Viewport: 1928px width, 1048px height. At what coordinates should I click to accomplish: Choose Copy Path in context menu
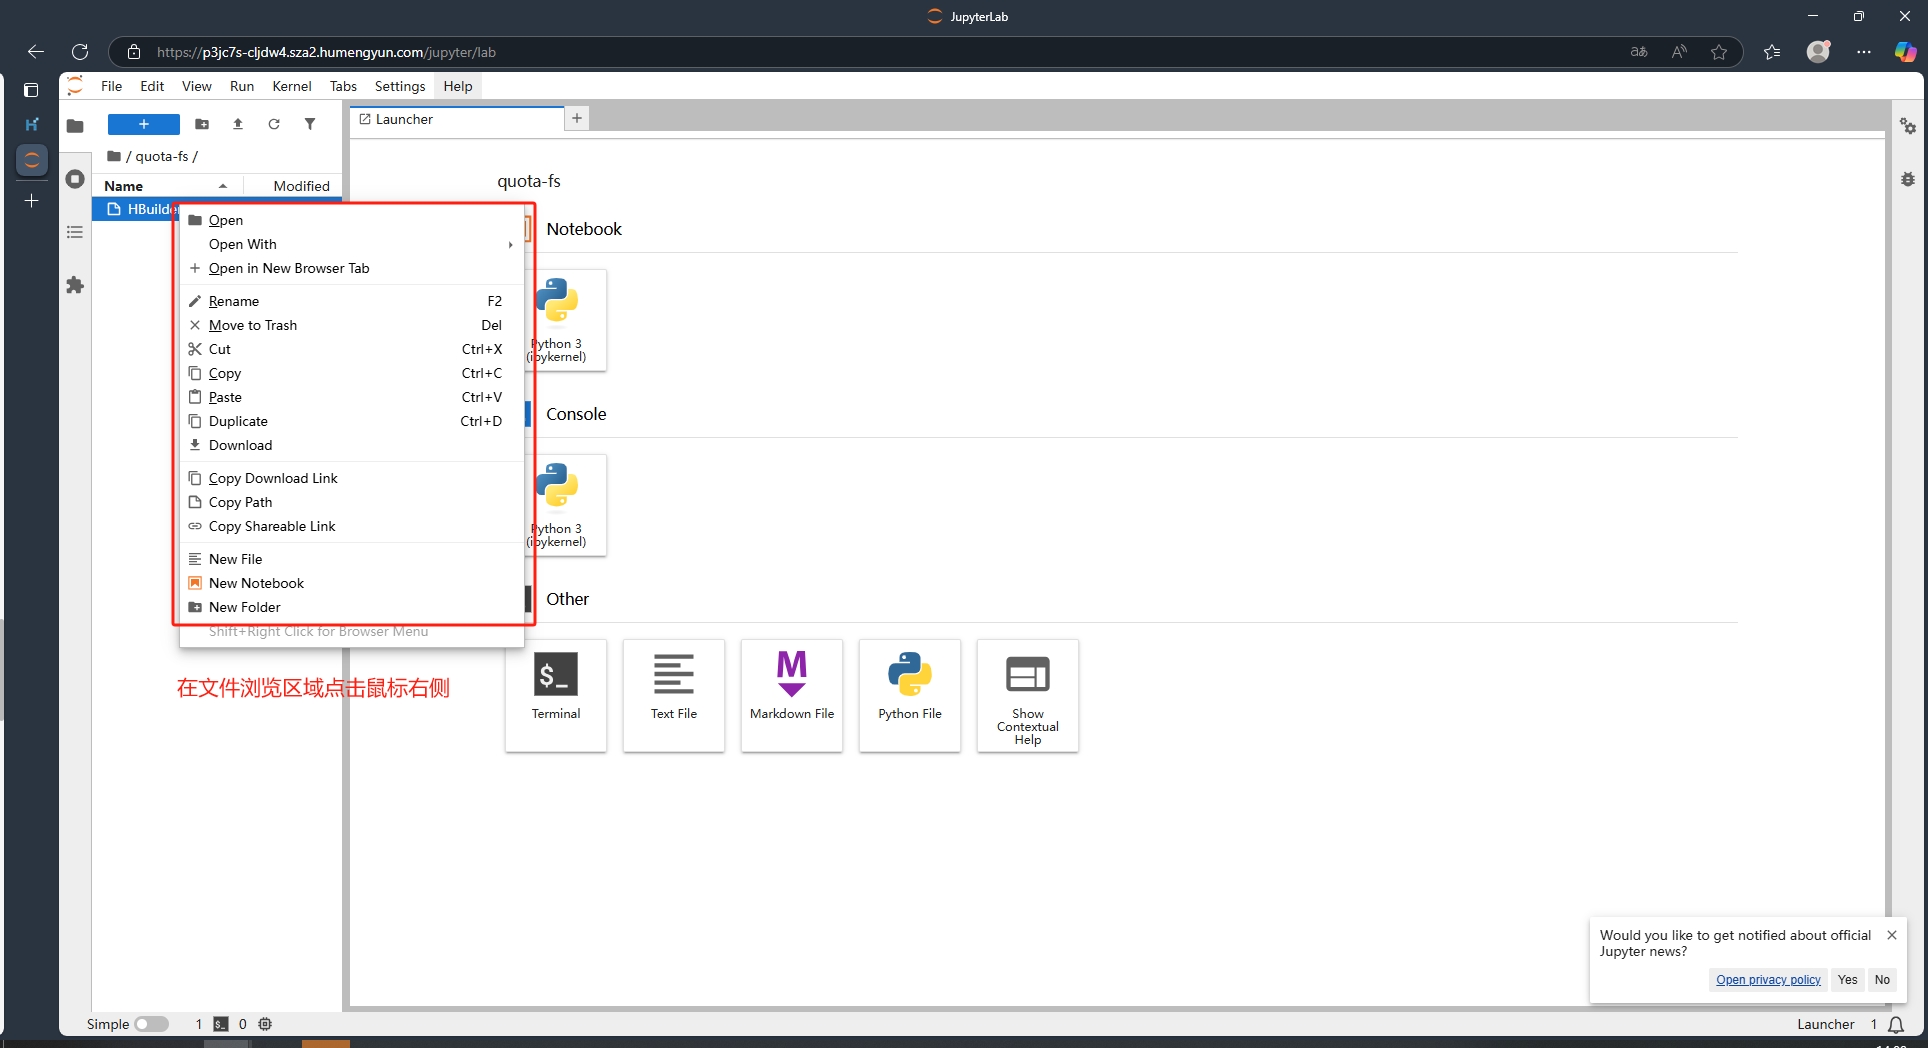(x=351, y=502)
